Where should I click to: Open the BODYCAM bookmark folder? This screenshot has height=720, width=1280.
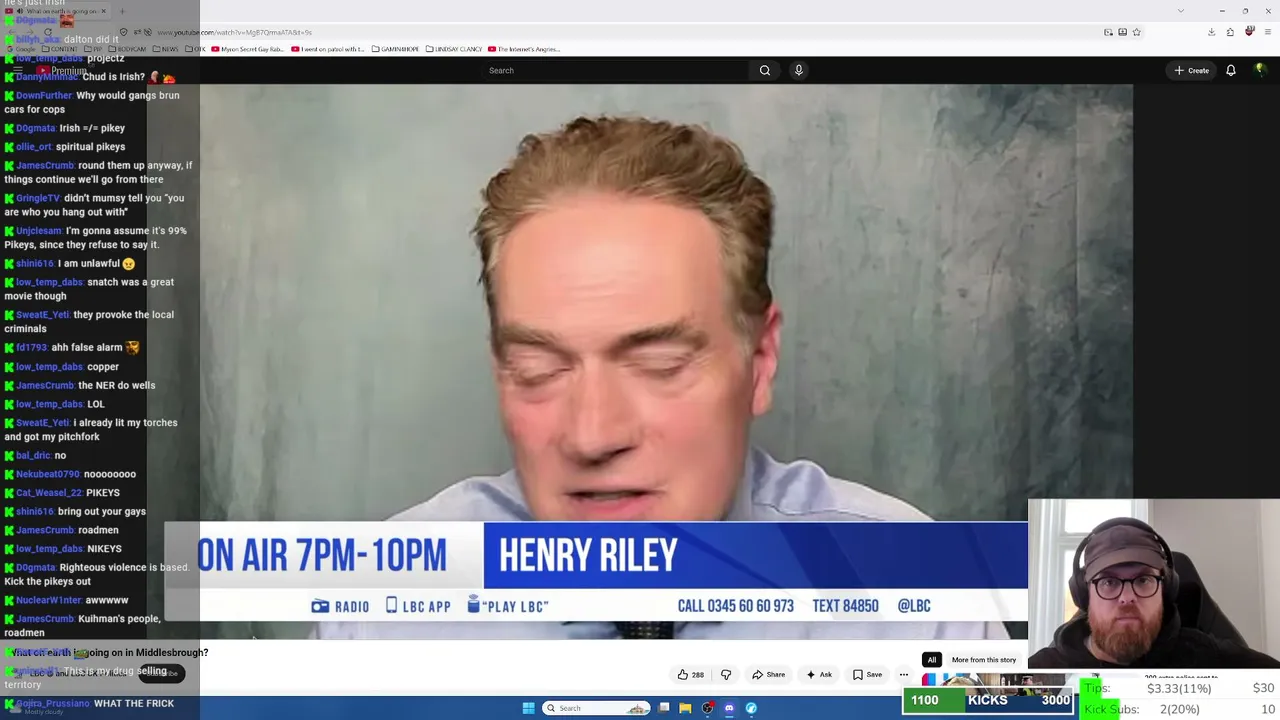pos(129,49)
